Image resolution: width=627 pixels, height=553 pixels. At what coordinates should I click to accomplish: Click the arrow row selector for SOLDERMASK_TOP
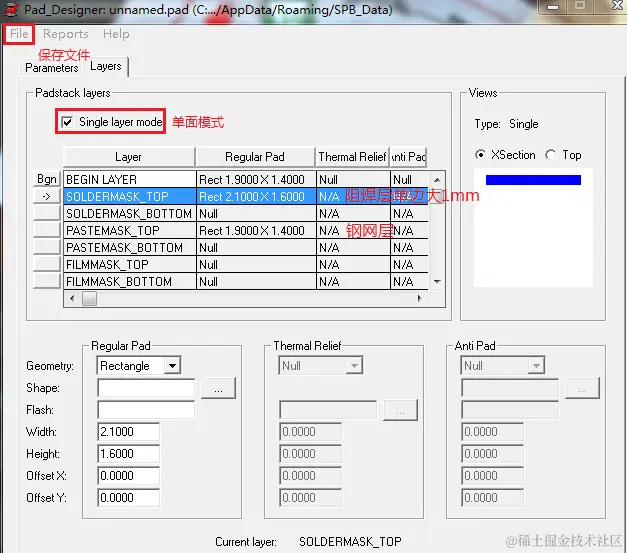point(47,196)
